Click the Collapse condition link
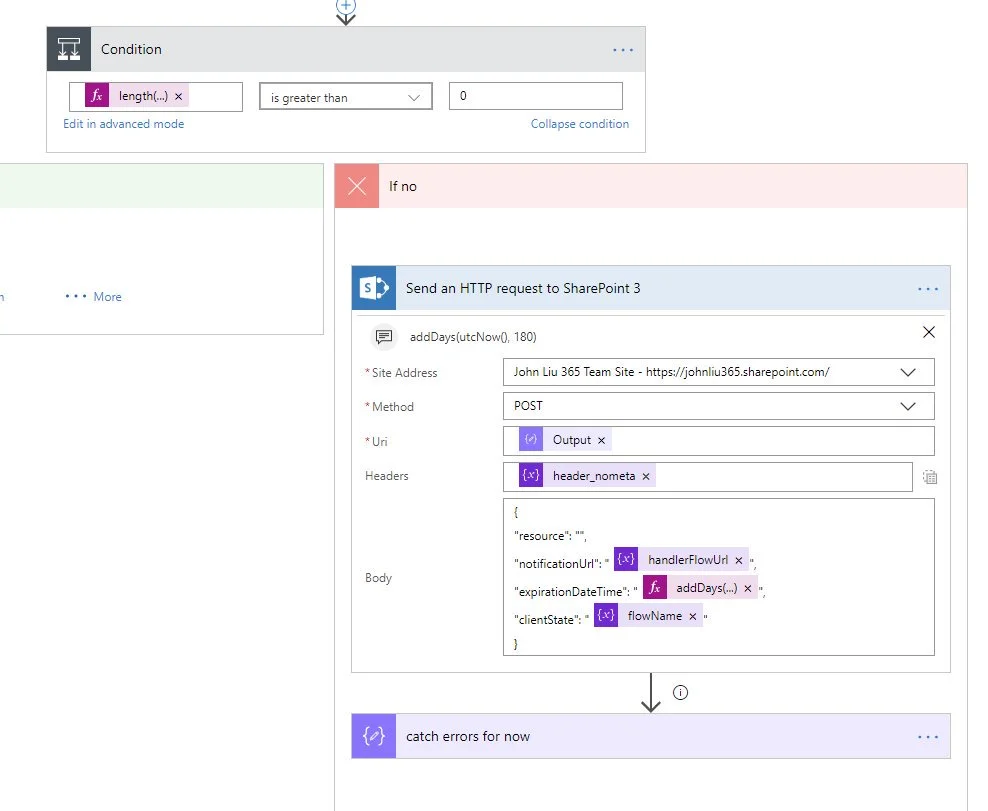Image resolution: width=988 pixels, height=811 pixels. (x=579, y=124)
